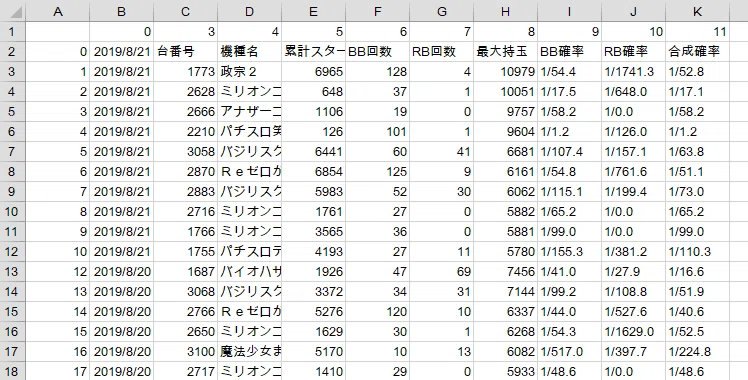Click cell containing 台番号
The height and width of the screenshot is (380, 748).
coord(186,51)
